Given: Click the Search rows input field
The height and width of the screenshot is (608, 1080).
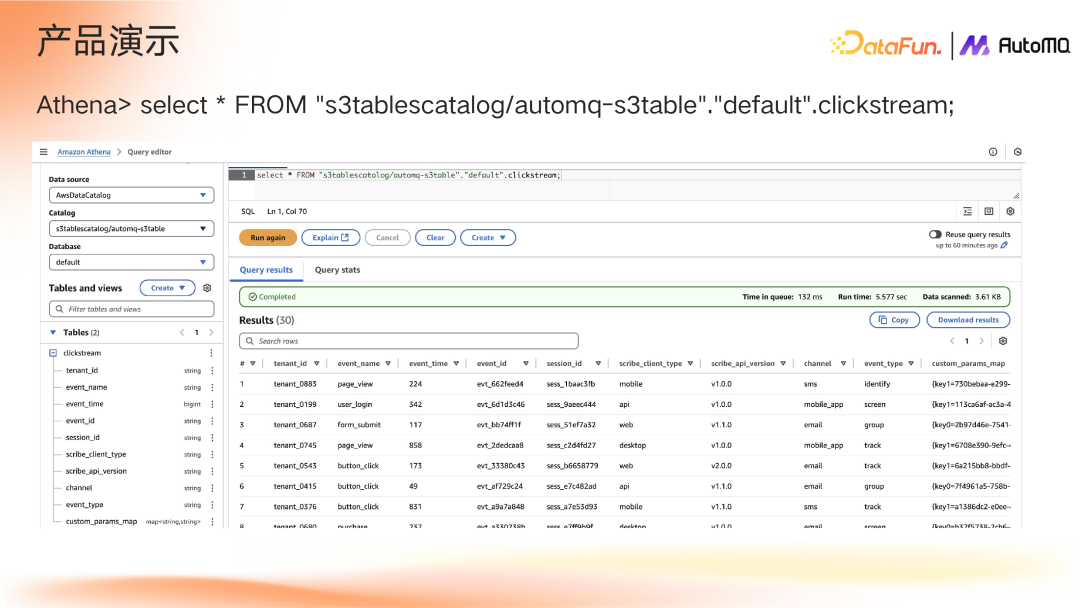Looking at the screenshot, I should (x=408, y=341).
